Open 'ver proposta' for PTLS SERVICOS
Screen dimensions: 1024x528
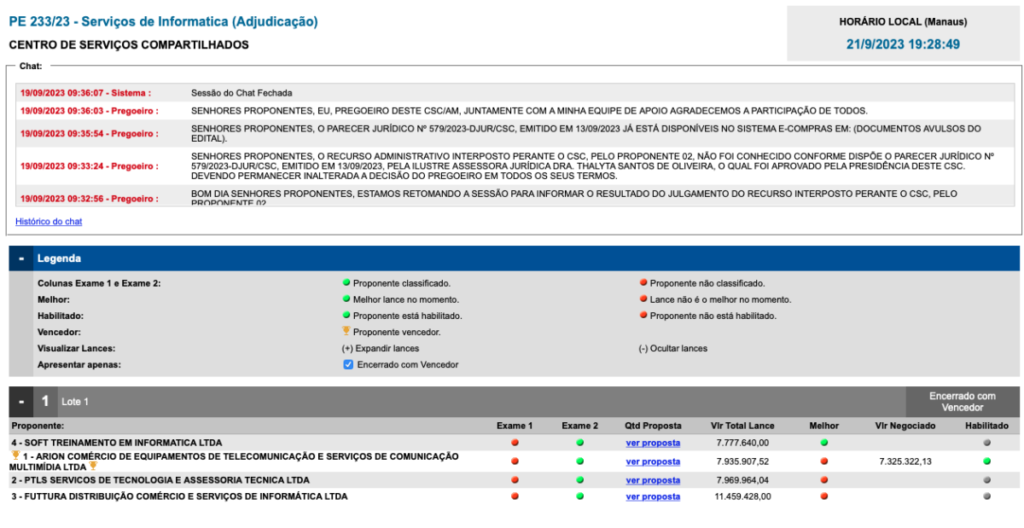tap(653, 480)
